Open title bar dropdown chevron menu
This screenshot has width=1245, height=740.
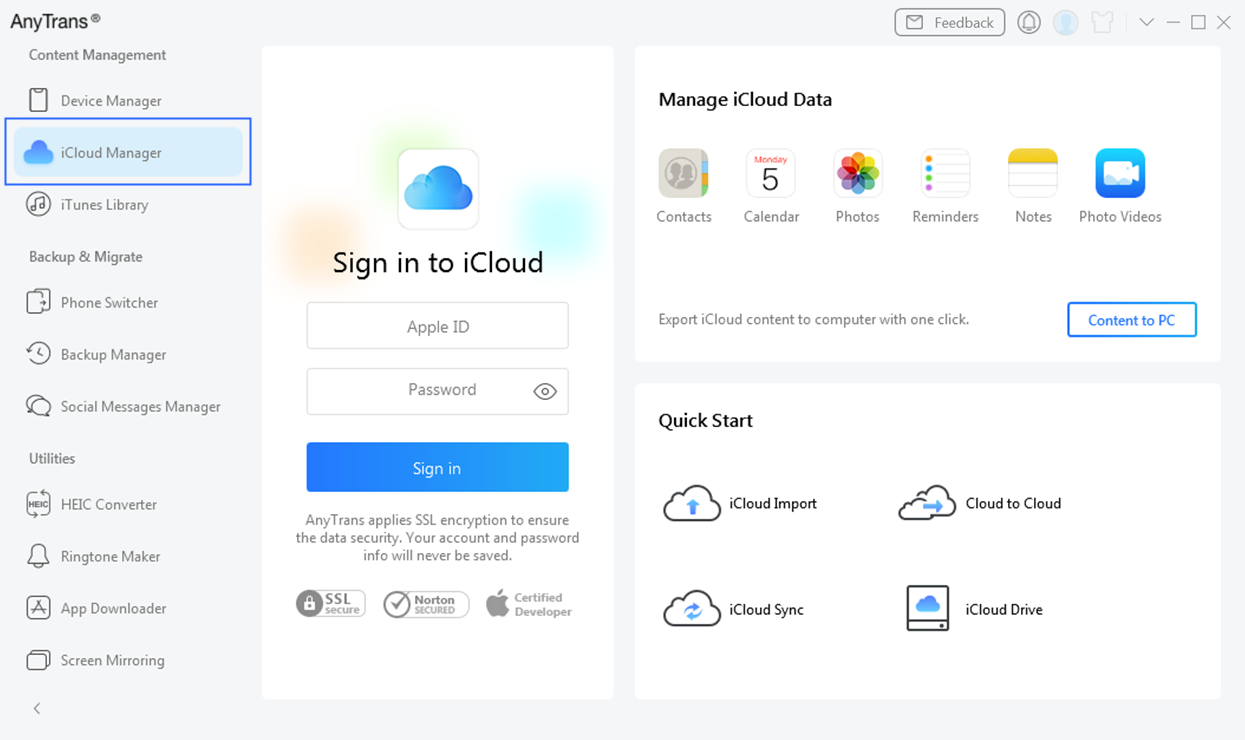[1146, 22]
